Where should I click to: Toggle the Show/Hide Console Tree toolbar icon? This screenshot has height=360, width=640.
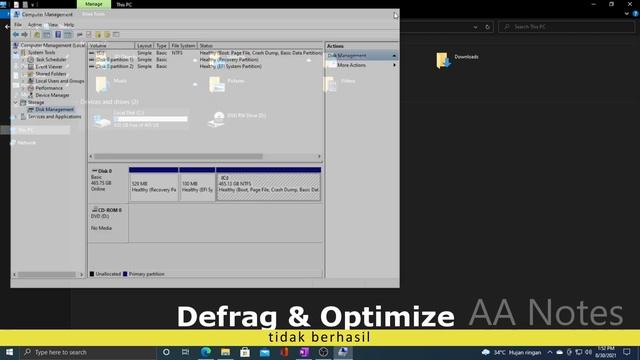(47, 35)
